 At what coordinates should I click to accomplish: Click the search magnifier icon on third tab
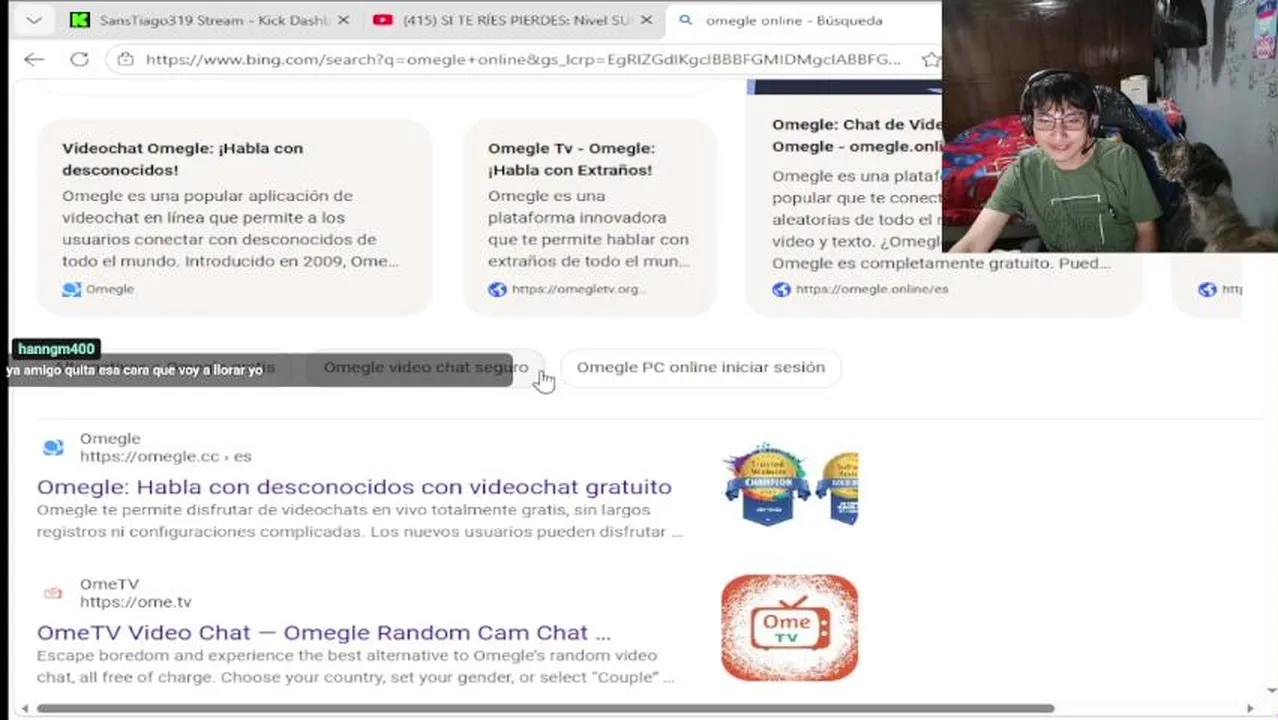click(x=686, y=20)
